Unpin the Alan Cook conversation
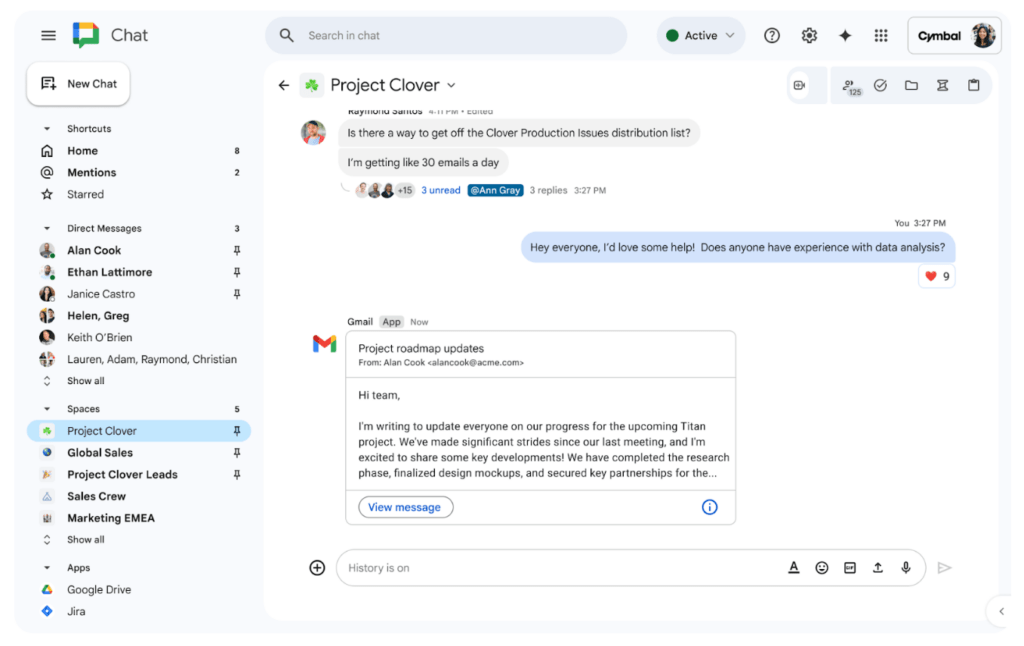This screenshot has height=646, width=1024. [x=237, y=250]
